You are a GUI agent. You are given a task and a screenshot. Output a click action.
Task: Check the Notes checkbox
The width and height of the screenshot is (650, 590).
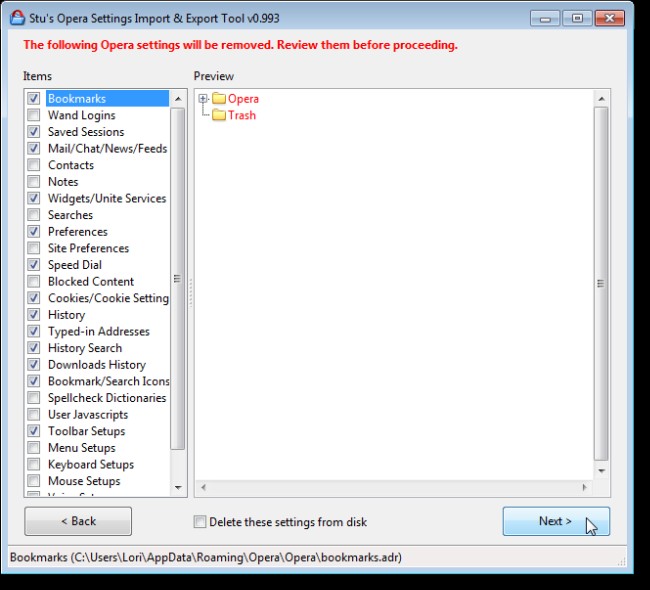34,182
